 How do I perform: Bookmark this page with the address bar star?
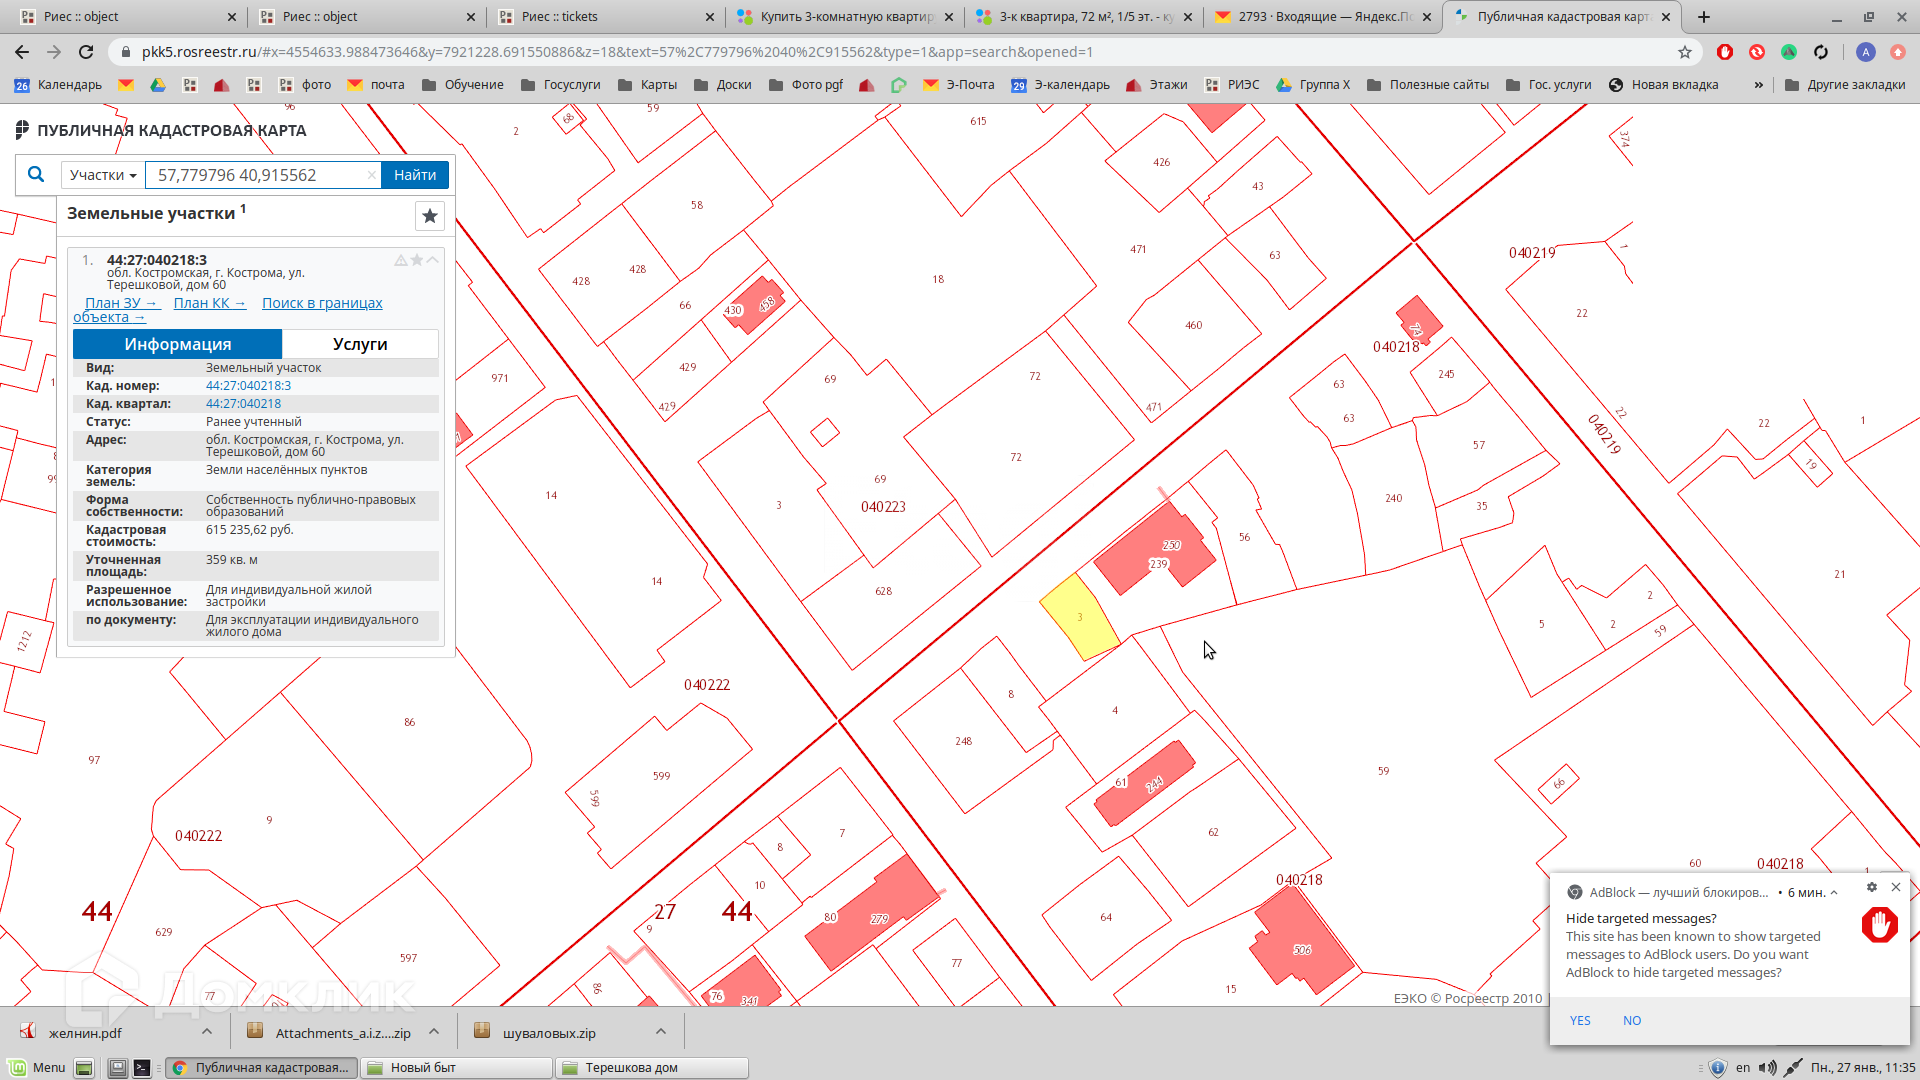pos(1685,52)
